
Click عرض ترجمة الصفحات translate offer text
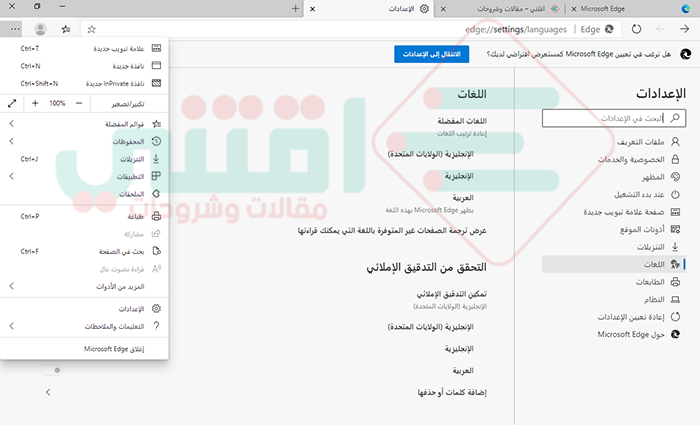(392, 230)
